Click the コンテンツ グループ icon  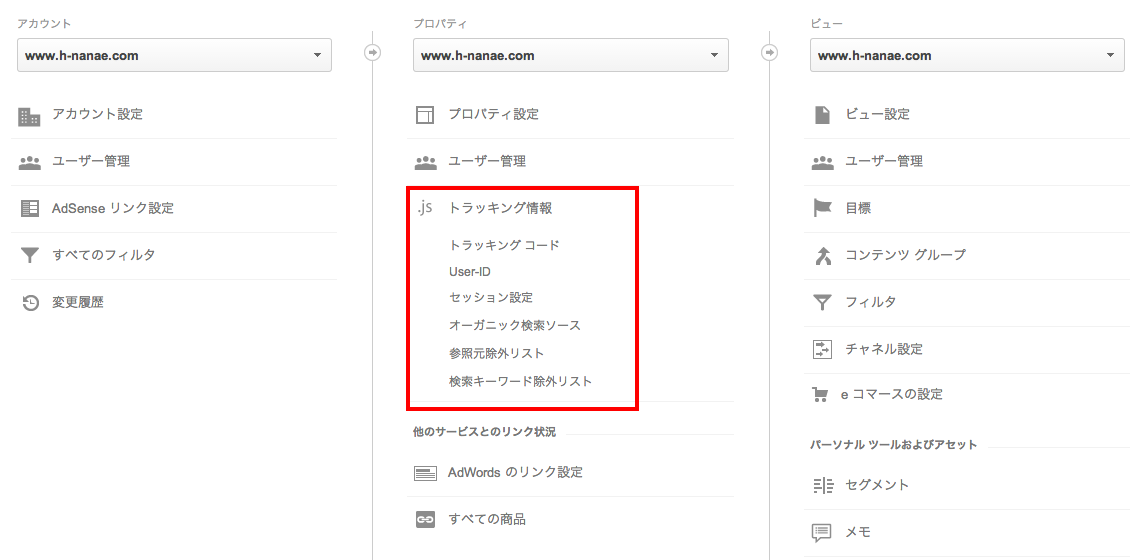click(x=822, y=255)
